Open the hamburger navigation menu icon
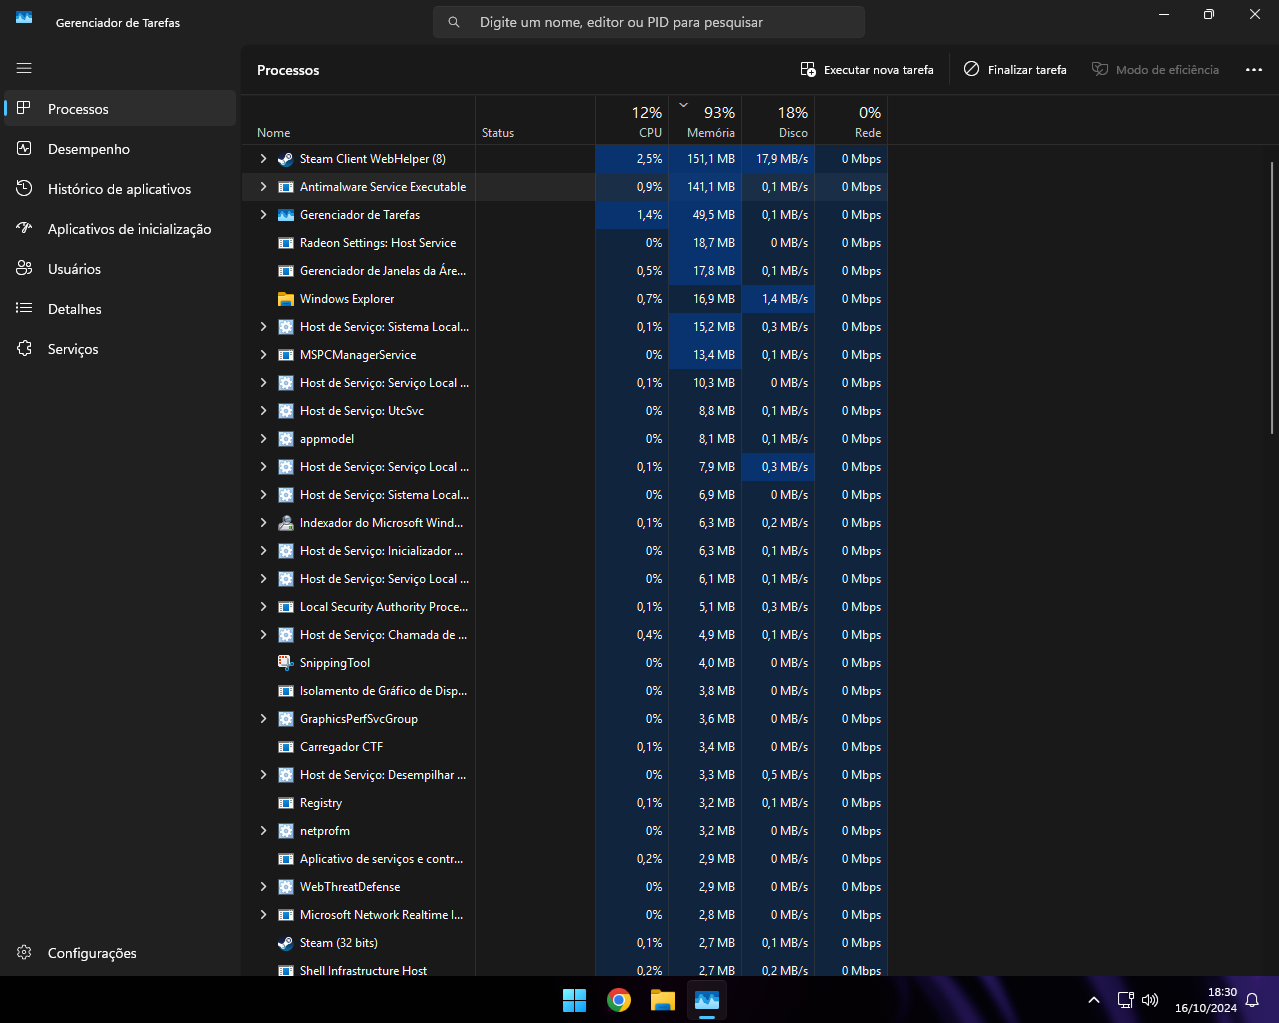This screenshot has width=1279, height=1023. click(24, 68)
